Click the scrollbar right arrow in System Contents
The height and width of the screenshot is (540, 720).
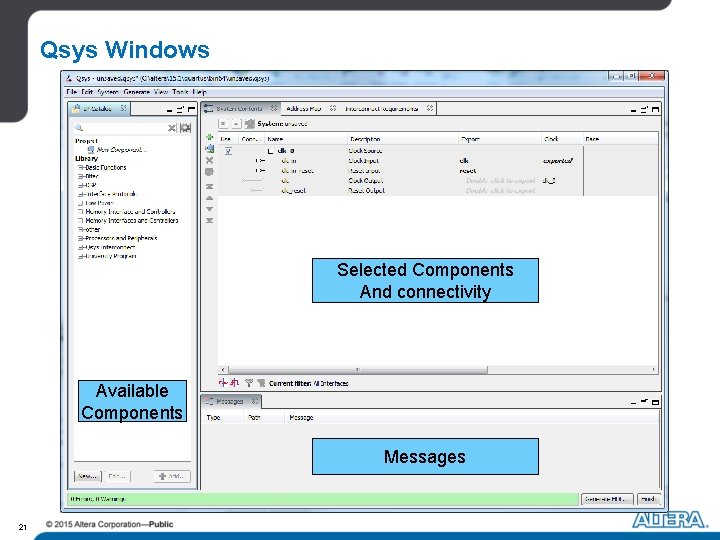pyautogui.click(x=653, y=370)
